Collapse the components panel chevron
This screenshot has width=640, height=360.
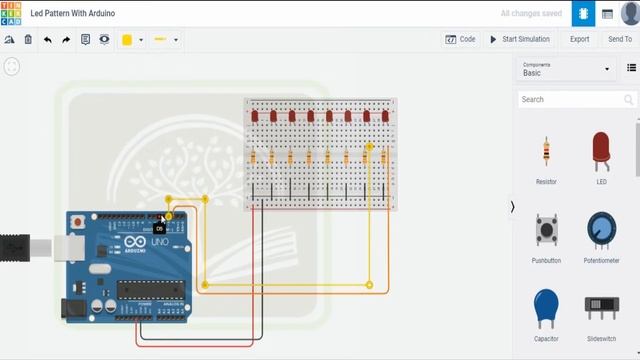pos(512,207)
